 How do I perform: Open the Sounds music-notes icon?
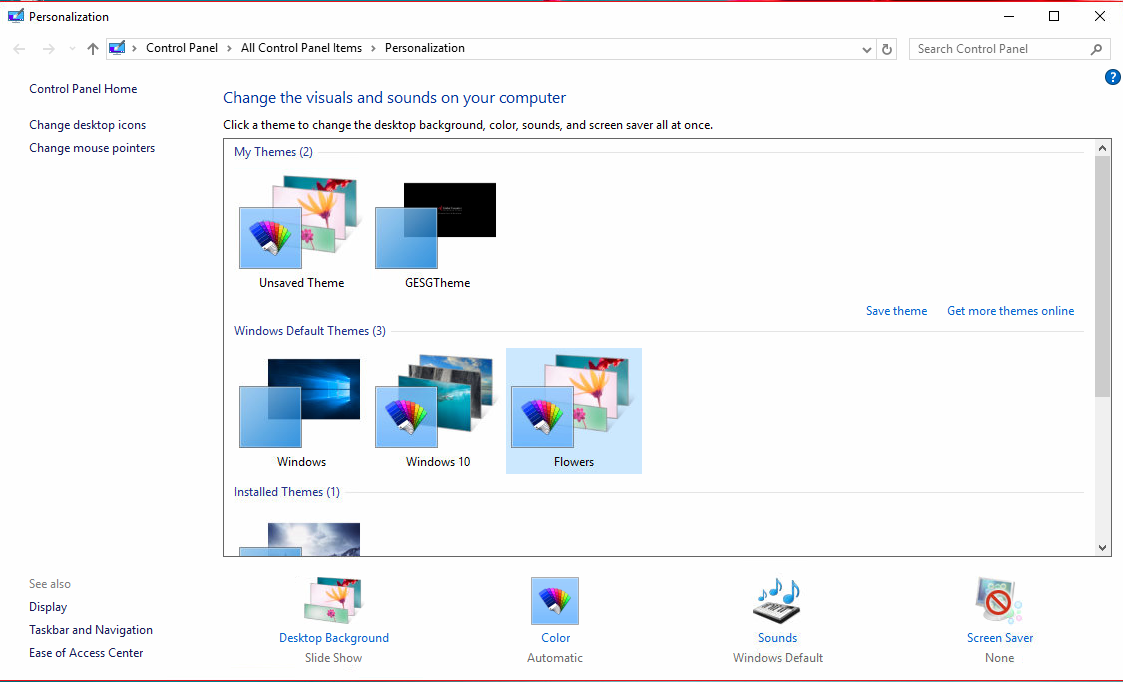pos(777,600)
